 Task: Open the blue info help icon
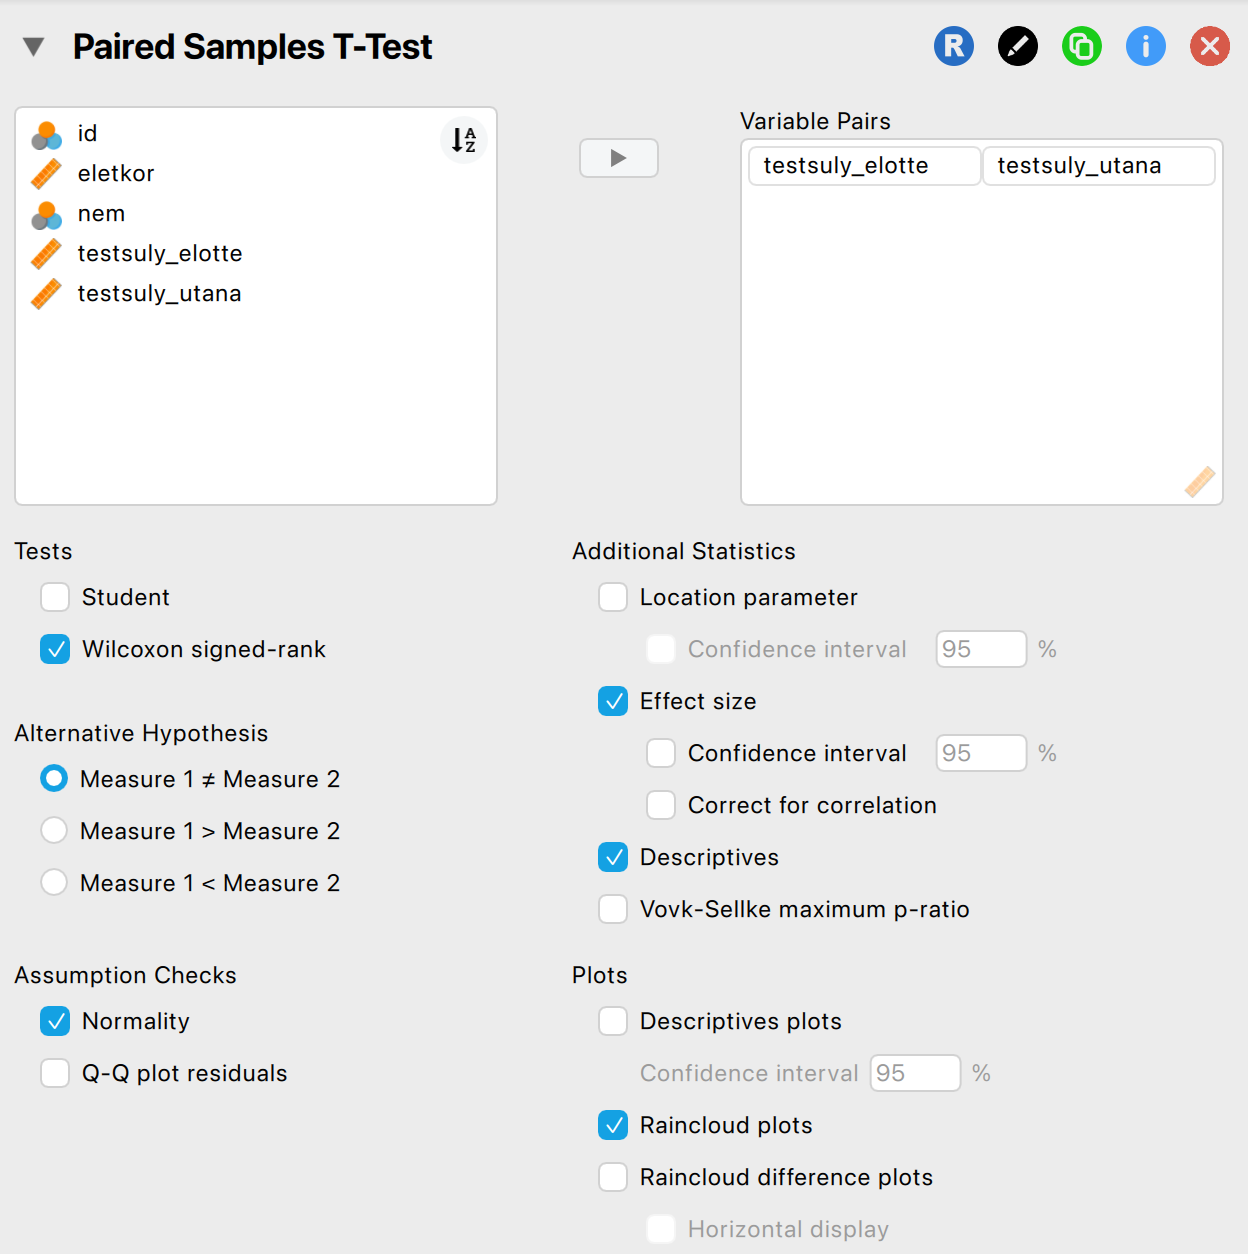(1145, 46)
